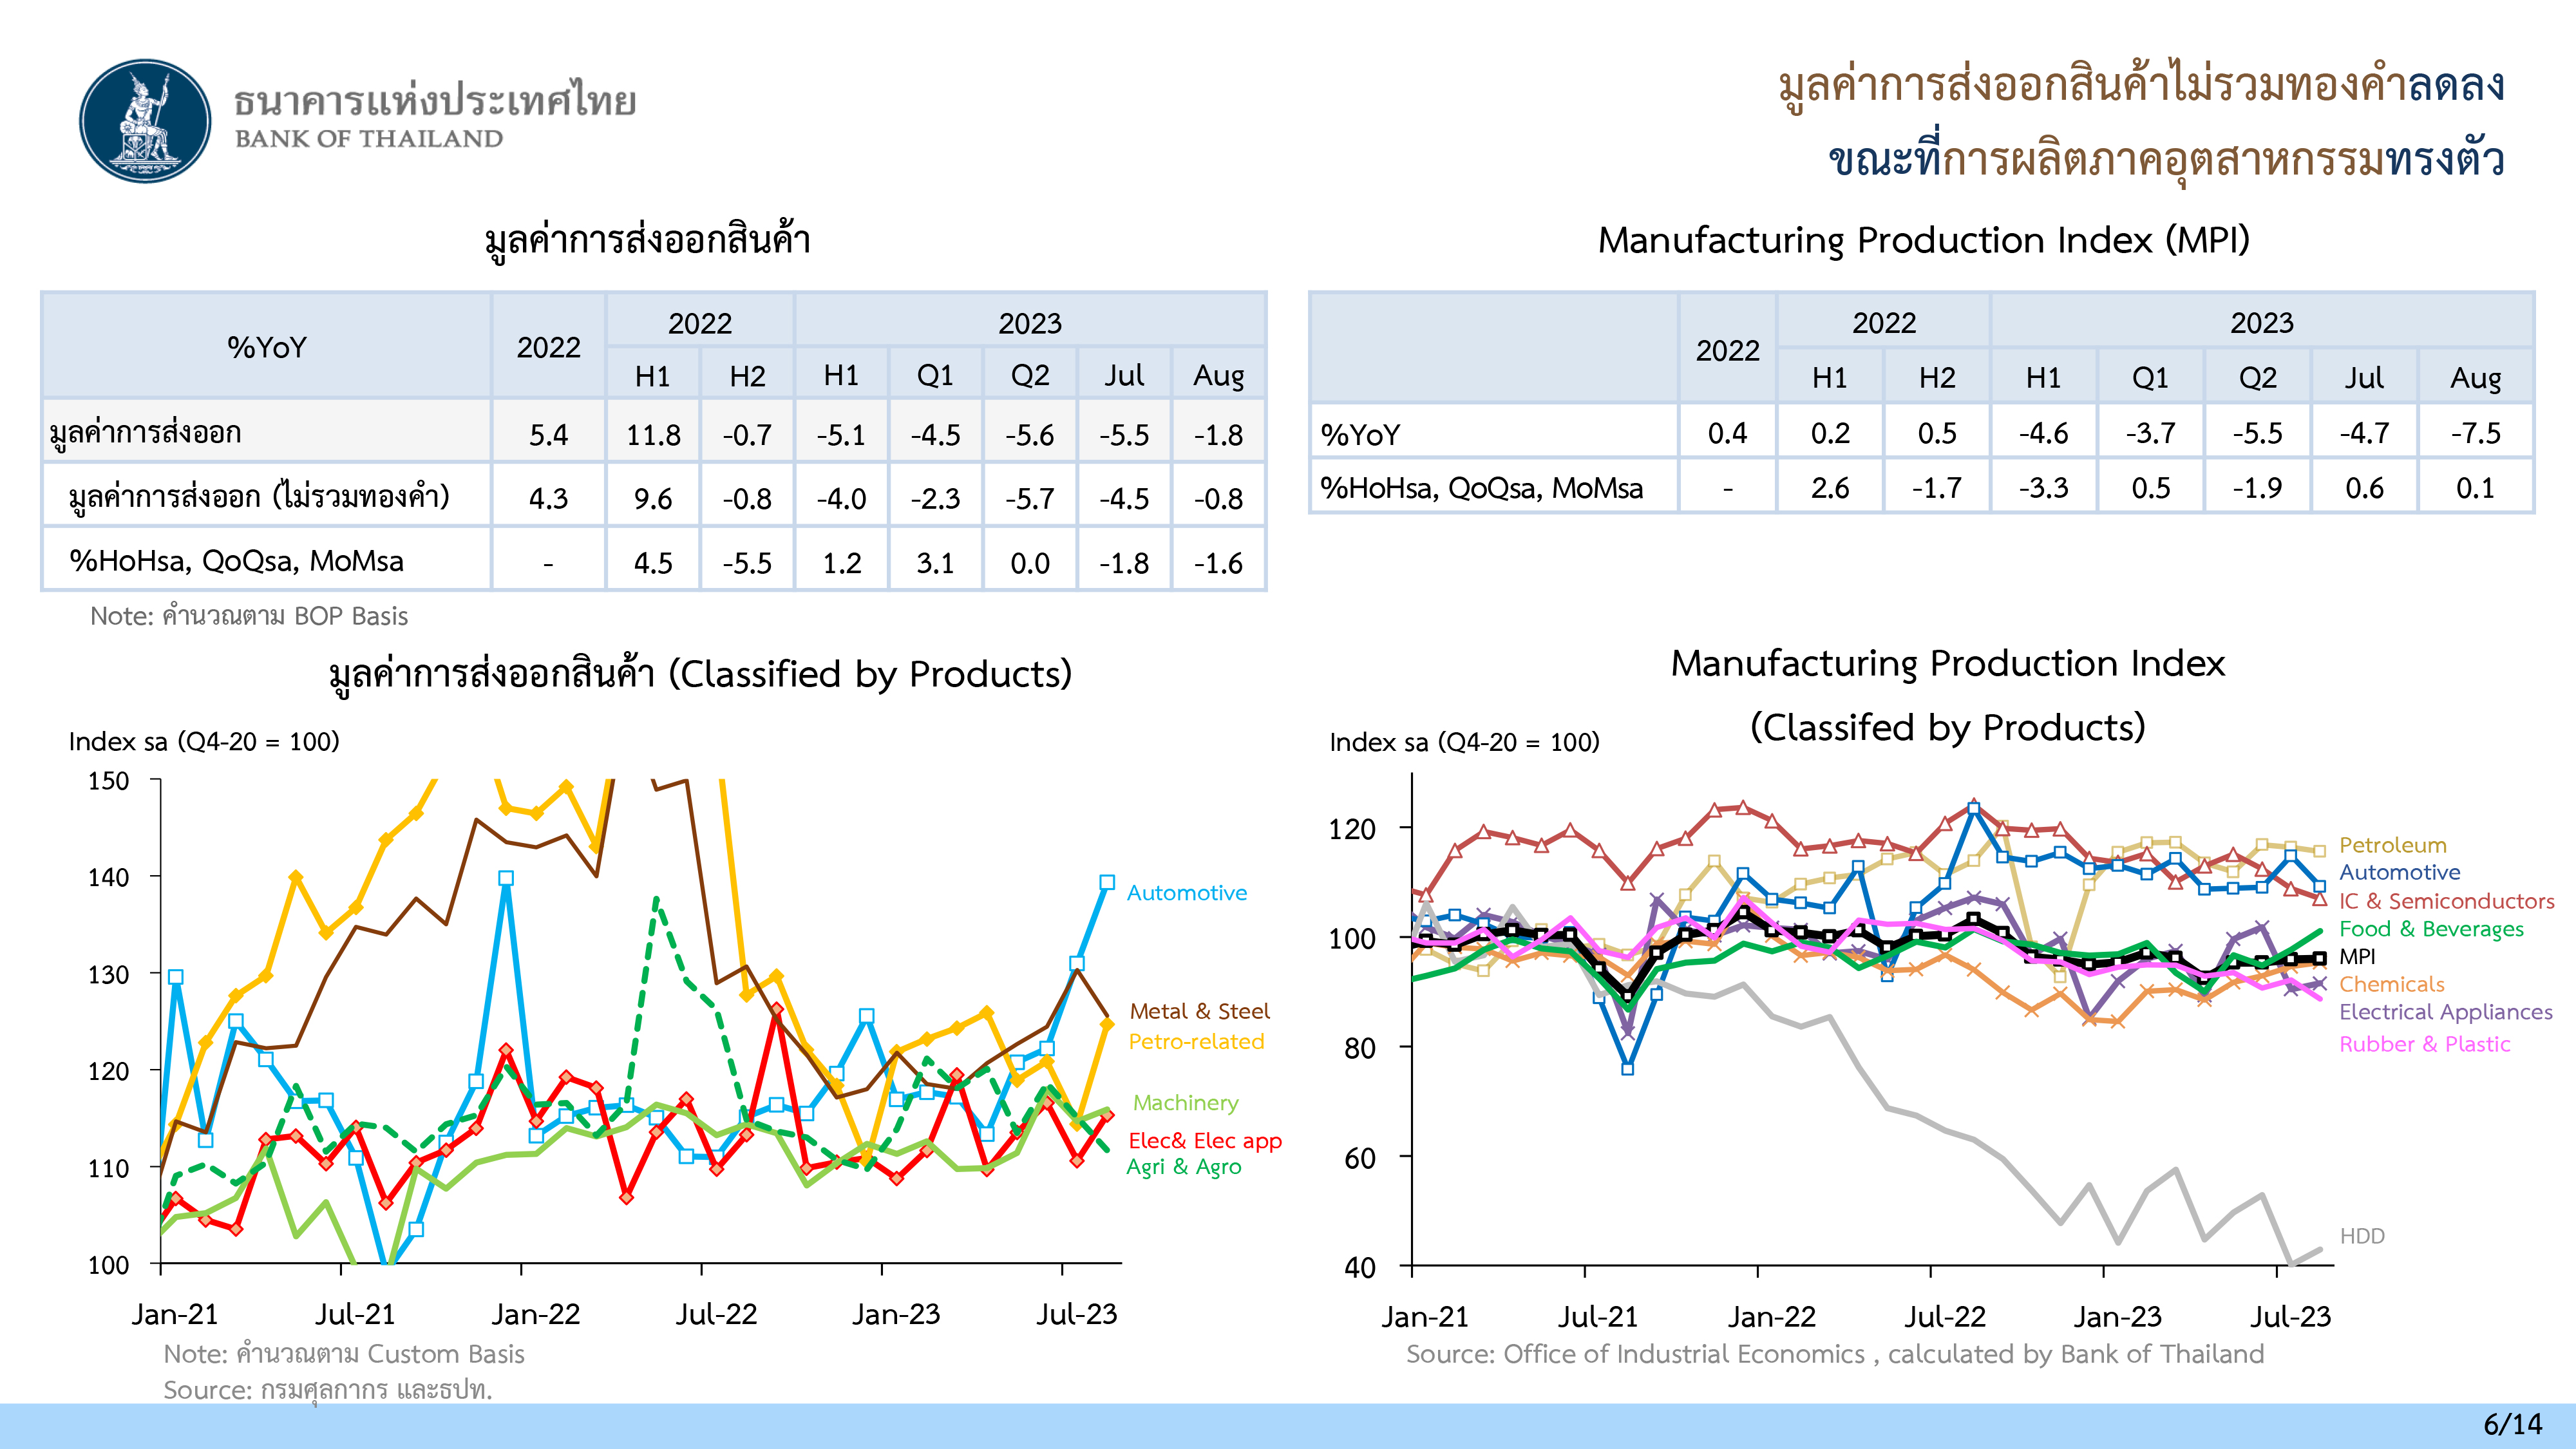Click the Food & Beverages legend label
The width and height of the screenshot is (2576, 1449).
[x=2431, y=929]
